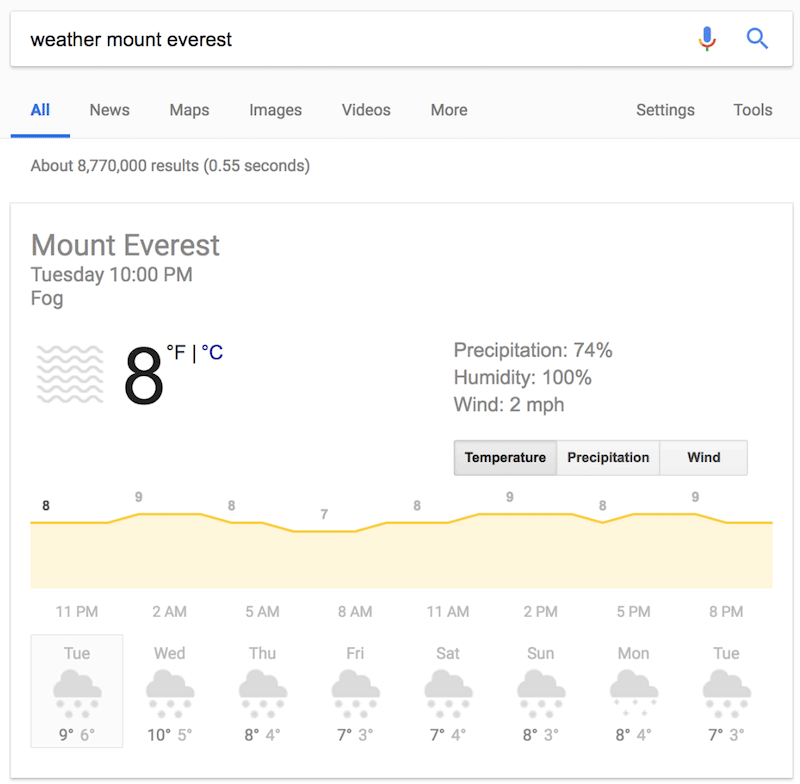The image size is (800, 784).
Task: Select the Temperature graph button
Action: (505, 458)
